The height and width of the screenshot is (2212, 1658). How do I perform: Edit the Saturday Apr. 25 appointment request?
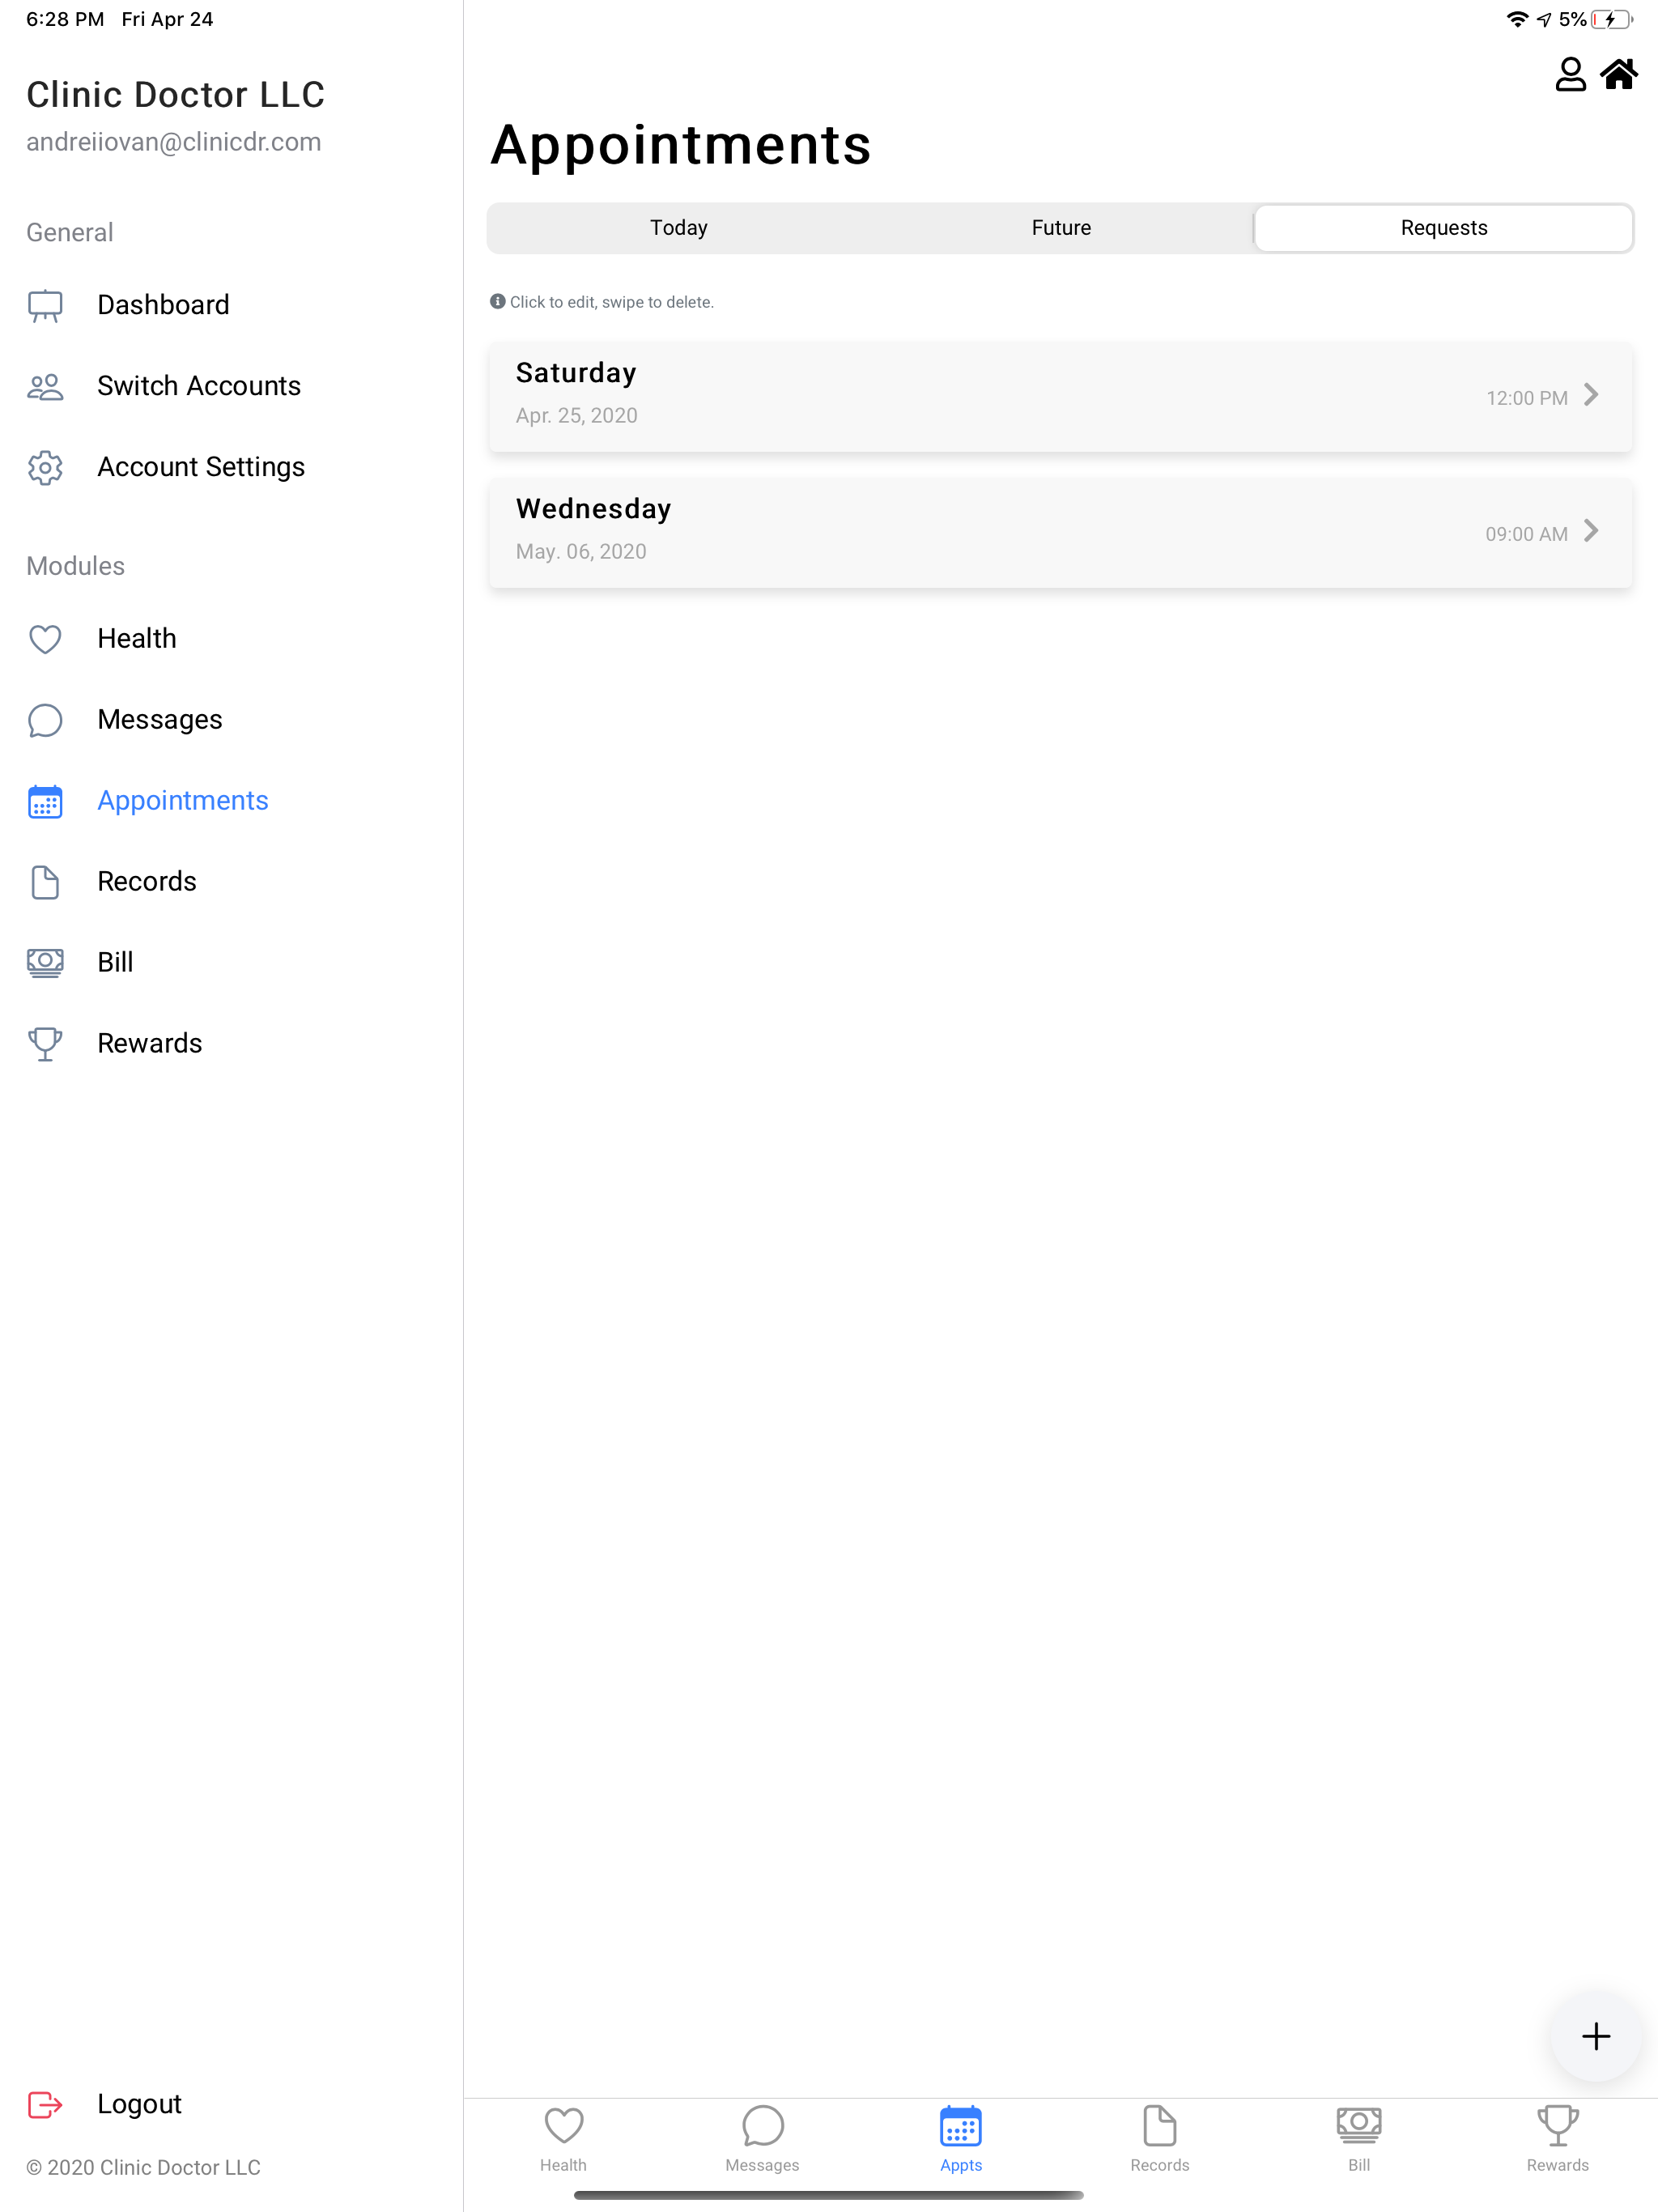point(1060,396)
